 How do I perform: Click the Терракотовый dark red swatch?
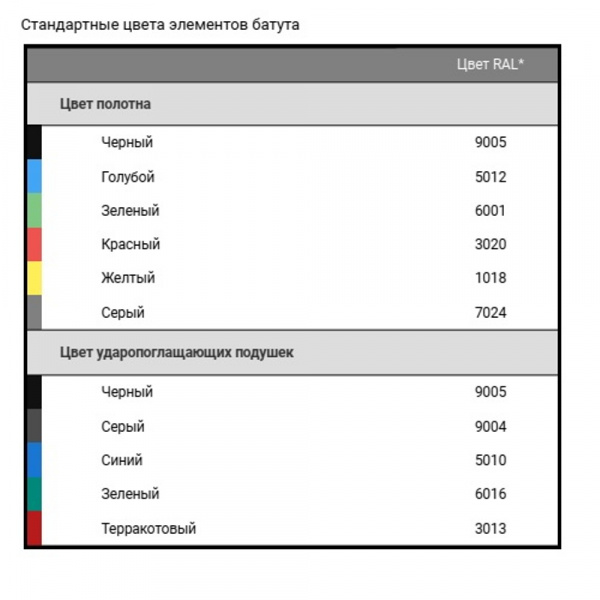(34, 528)
